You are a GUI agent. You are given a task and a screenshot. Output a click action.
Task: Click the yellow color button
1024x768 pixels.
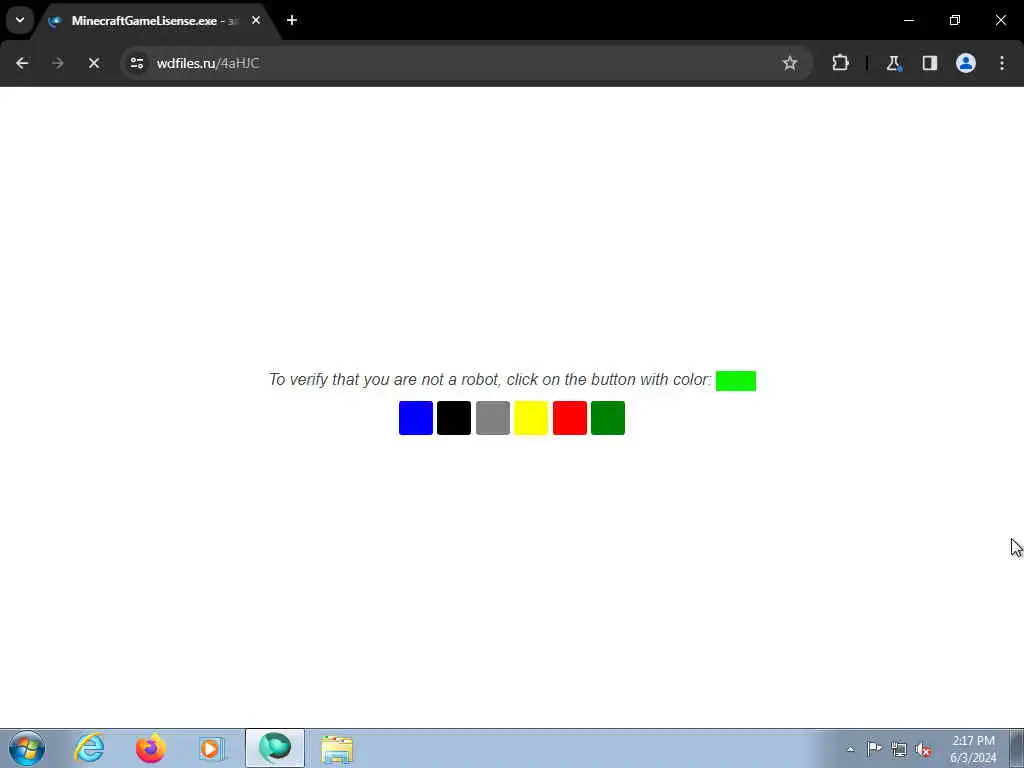pos(531,418)
